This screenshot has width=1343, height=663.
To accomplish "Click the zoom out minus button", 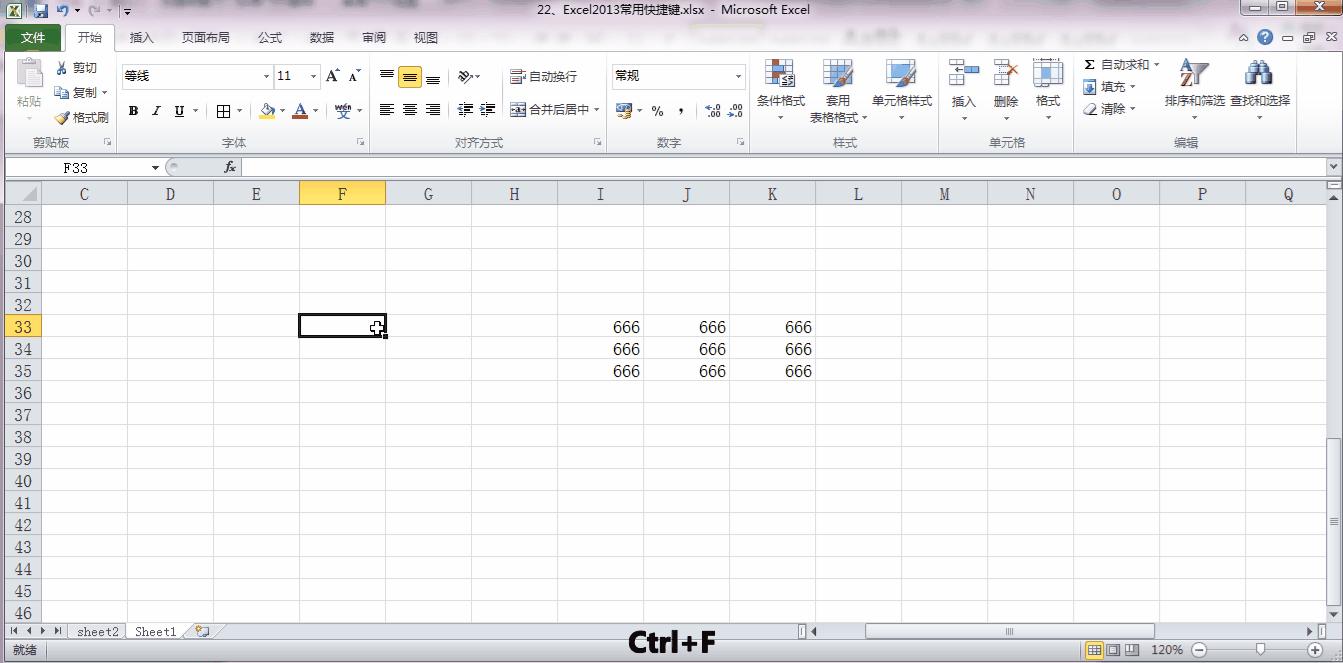I will point(1198,650).
